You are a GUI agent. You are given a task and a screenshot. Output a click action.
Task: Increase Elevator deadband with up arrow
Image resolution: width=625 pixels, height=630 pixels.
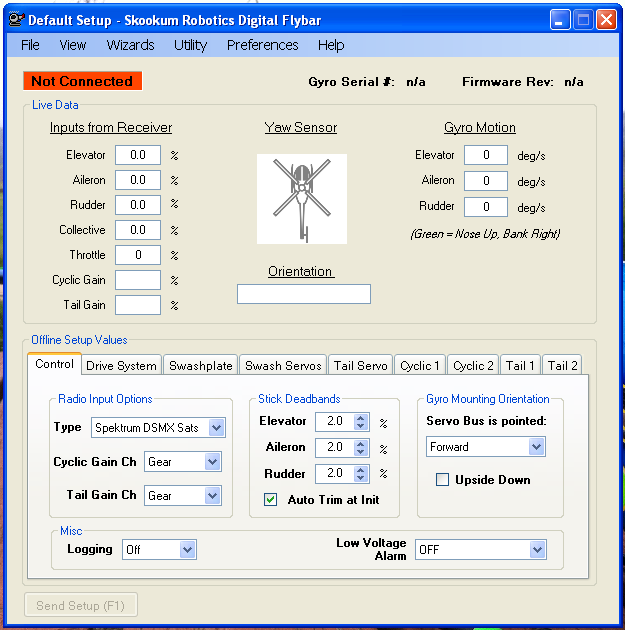click(361, 417)
